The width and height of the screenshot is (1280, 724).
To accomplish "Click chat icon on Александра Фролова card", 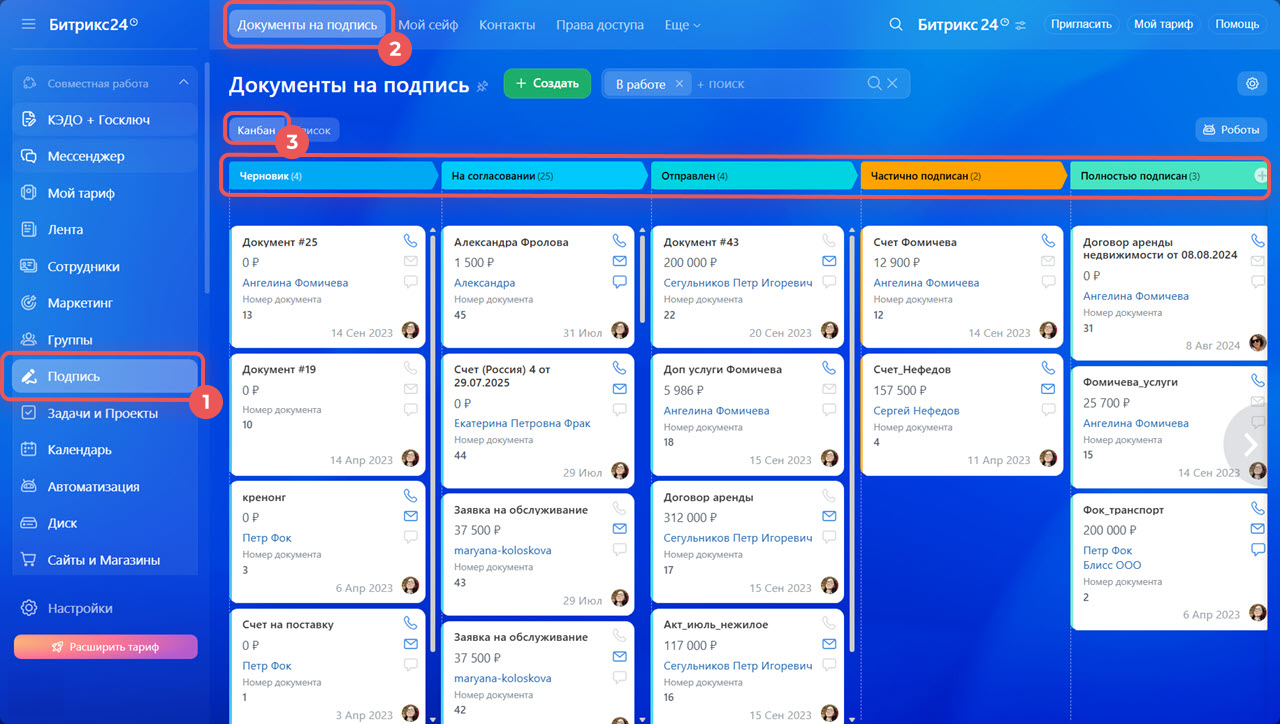I will click(x=620, y=282).
